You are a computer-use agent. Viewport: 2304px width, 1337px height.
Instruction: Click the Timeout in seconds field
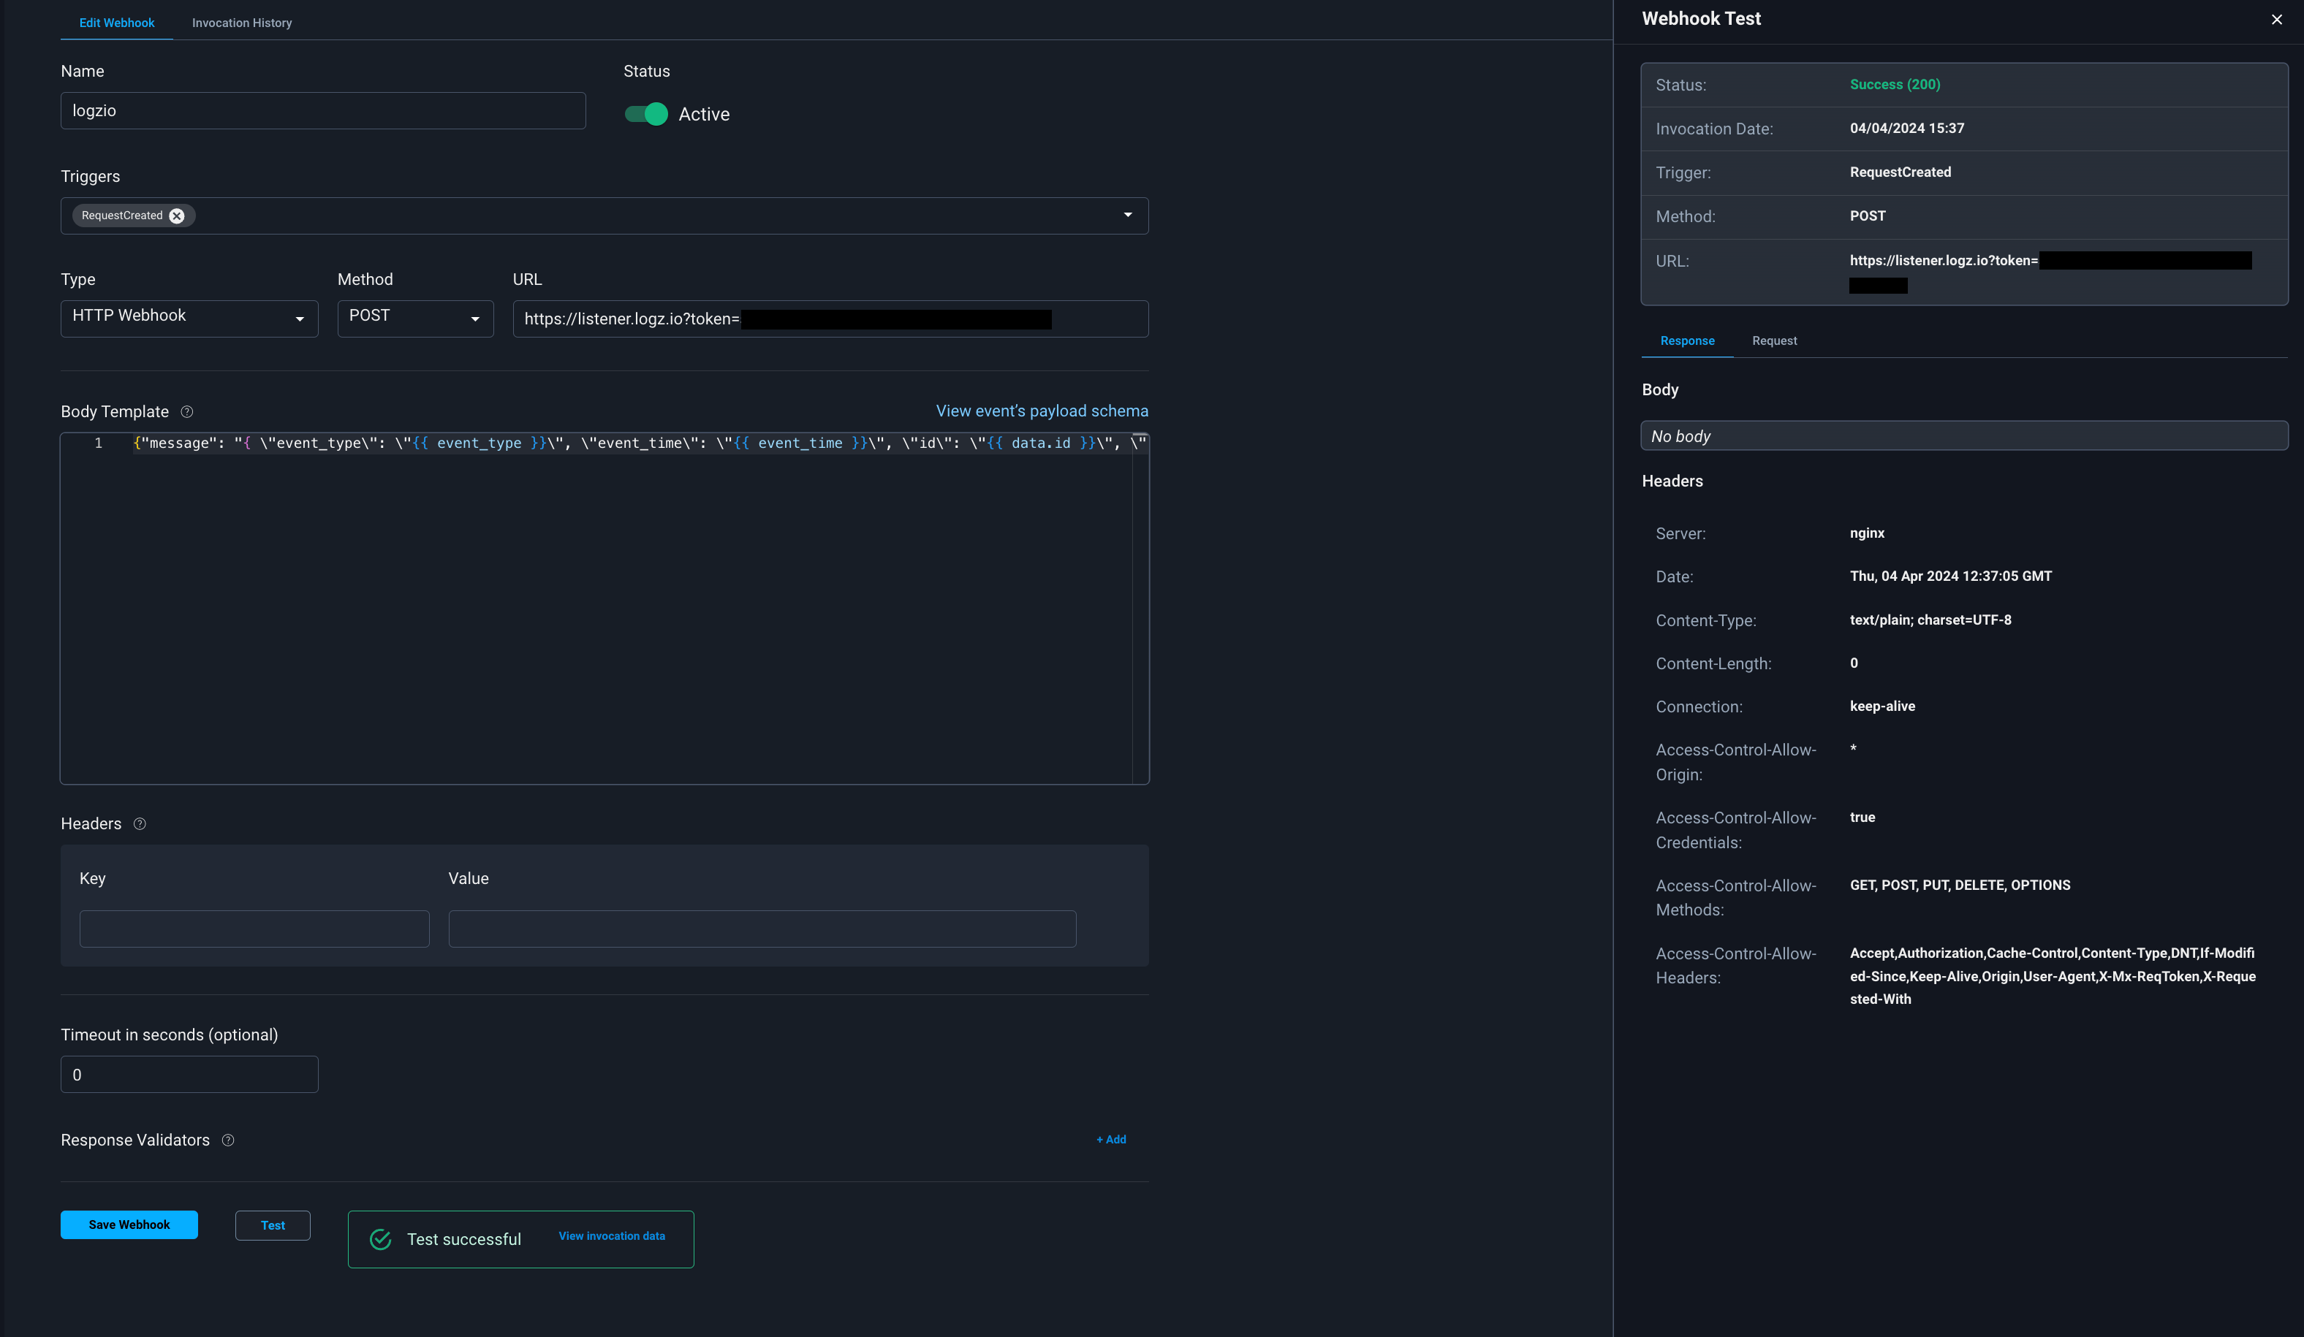[x=189, y=1075]
